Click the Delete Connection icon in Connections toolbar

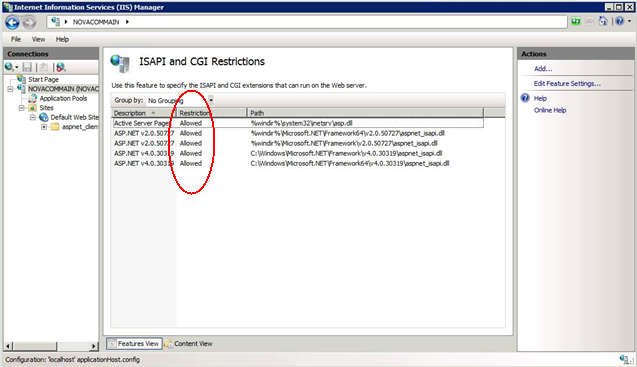point(61,67)
